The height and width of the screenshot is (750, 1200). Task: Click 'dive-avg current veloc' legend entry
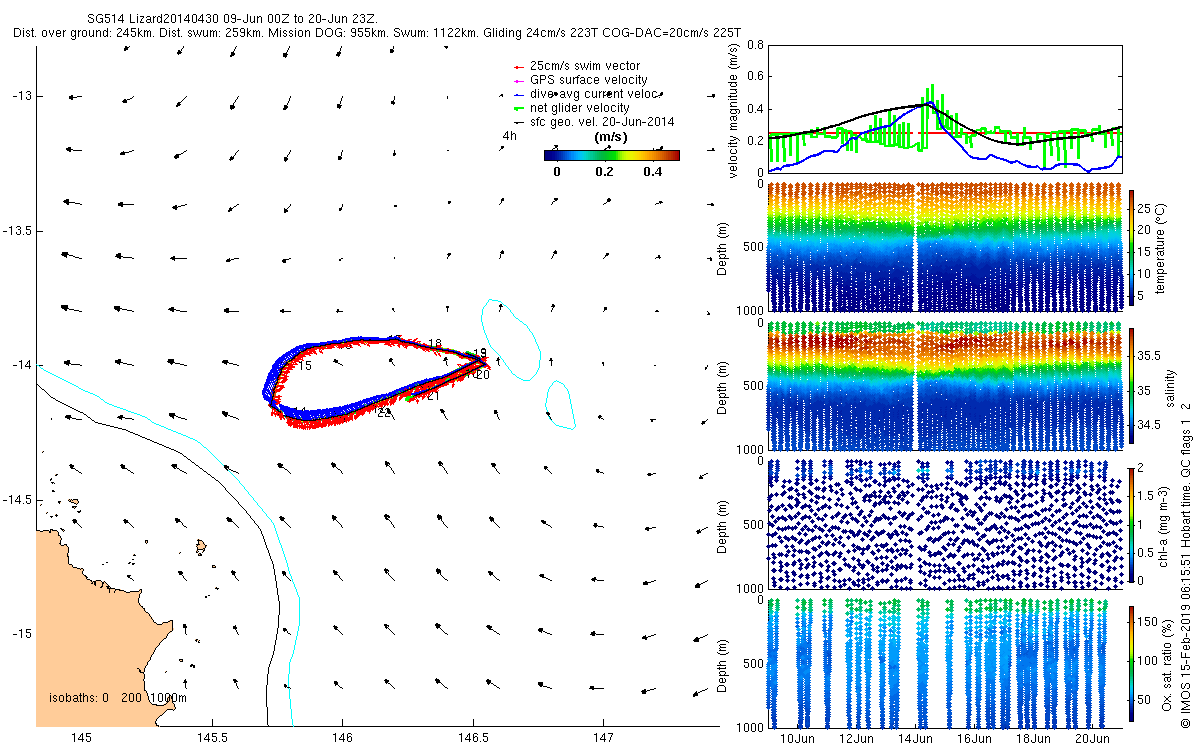pyautogui.click(x=595, y=94)
